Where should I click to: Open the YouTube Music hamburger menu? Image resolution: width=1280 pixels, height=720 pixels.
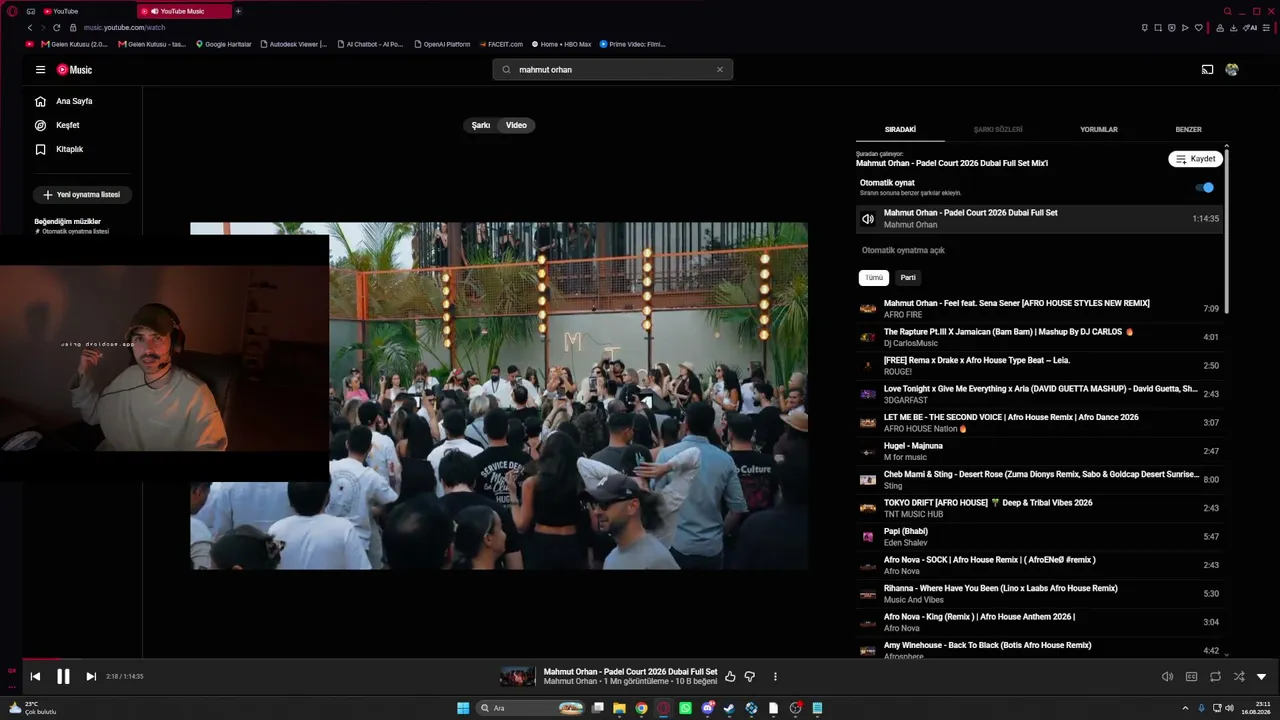pyautogui.click(x=40, y=70)
